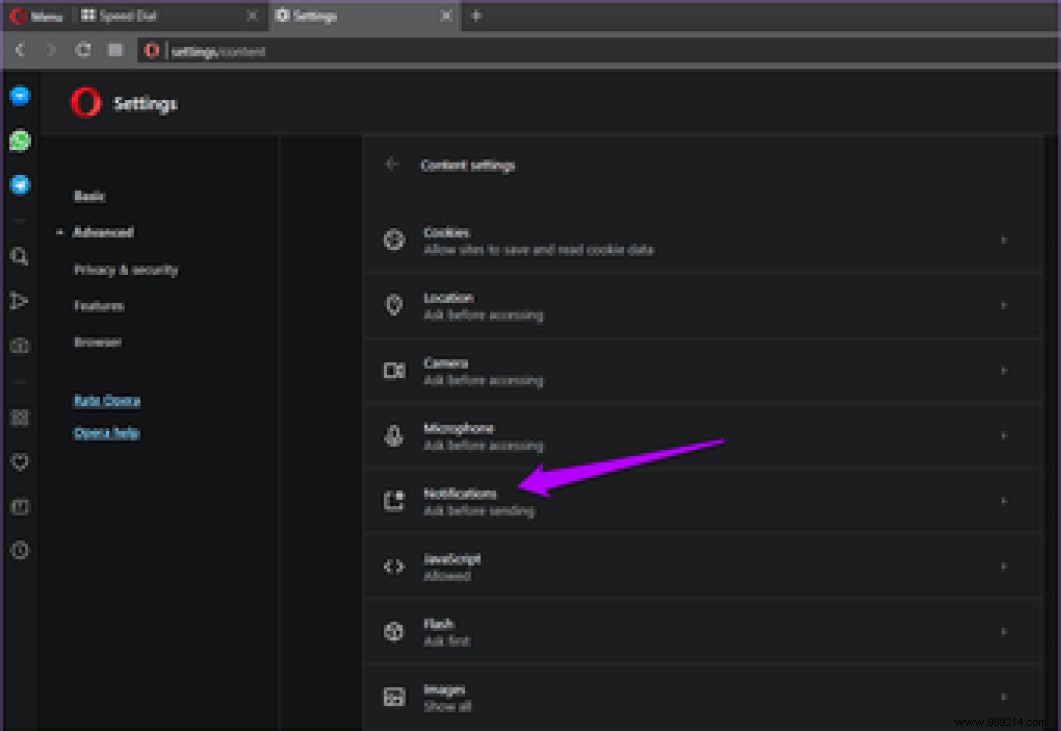Click the Rate Opera link
1061x731 pixels.
click(x=106, y=399)
